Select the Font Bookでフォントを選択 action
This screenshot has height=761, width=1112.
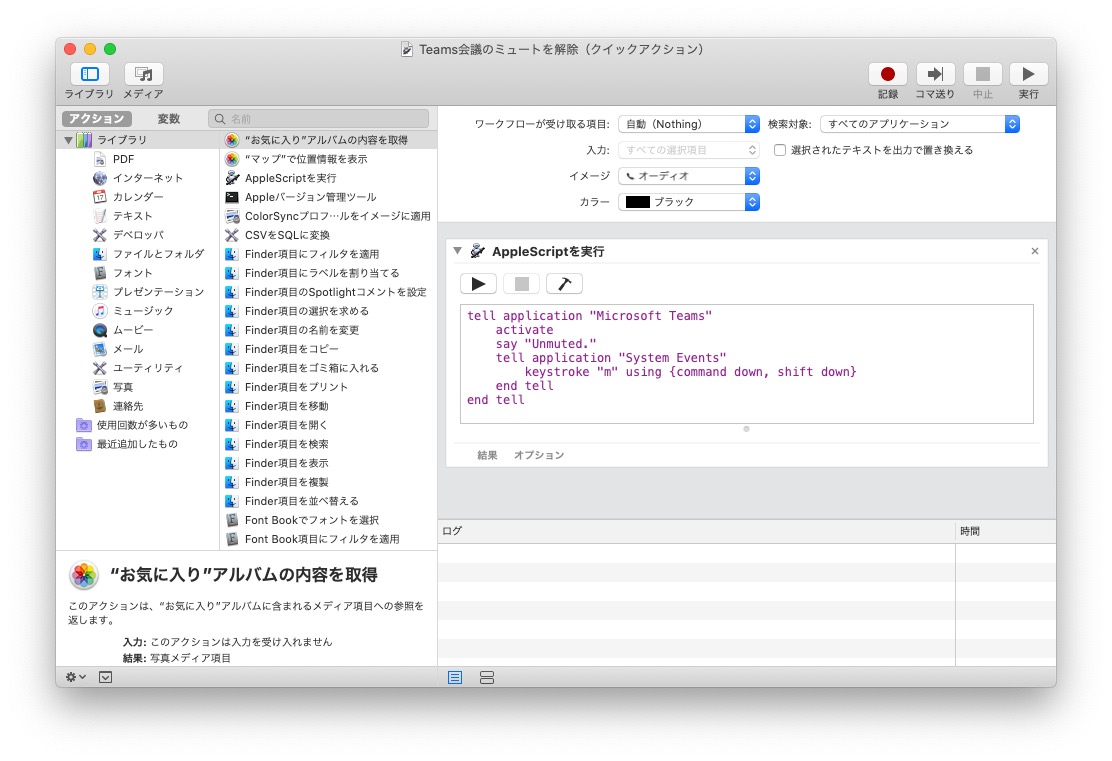pos(329,521)
